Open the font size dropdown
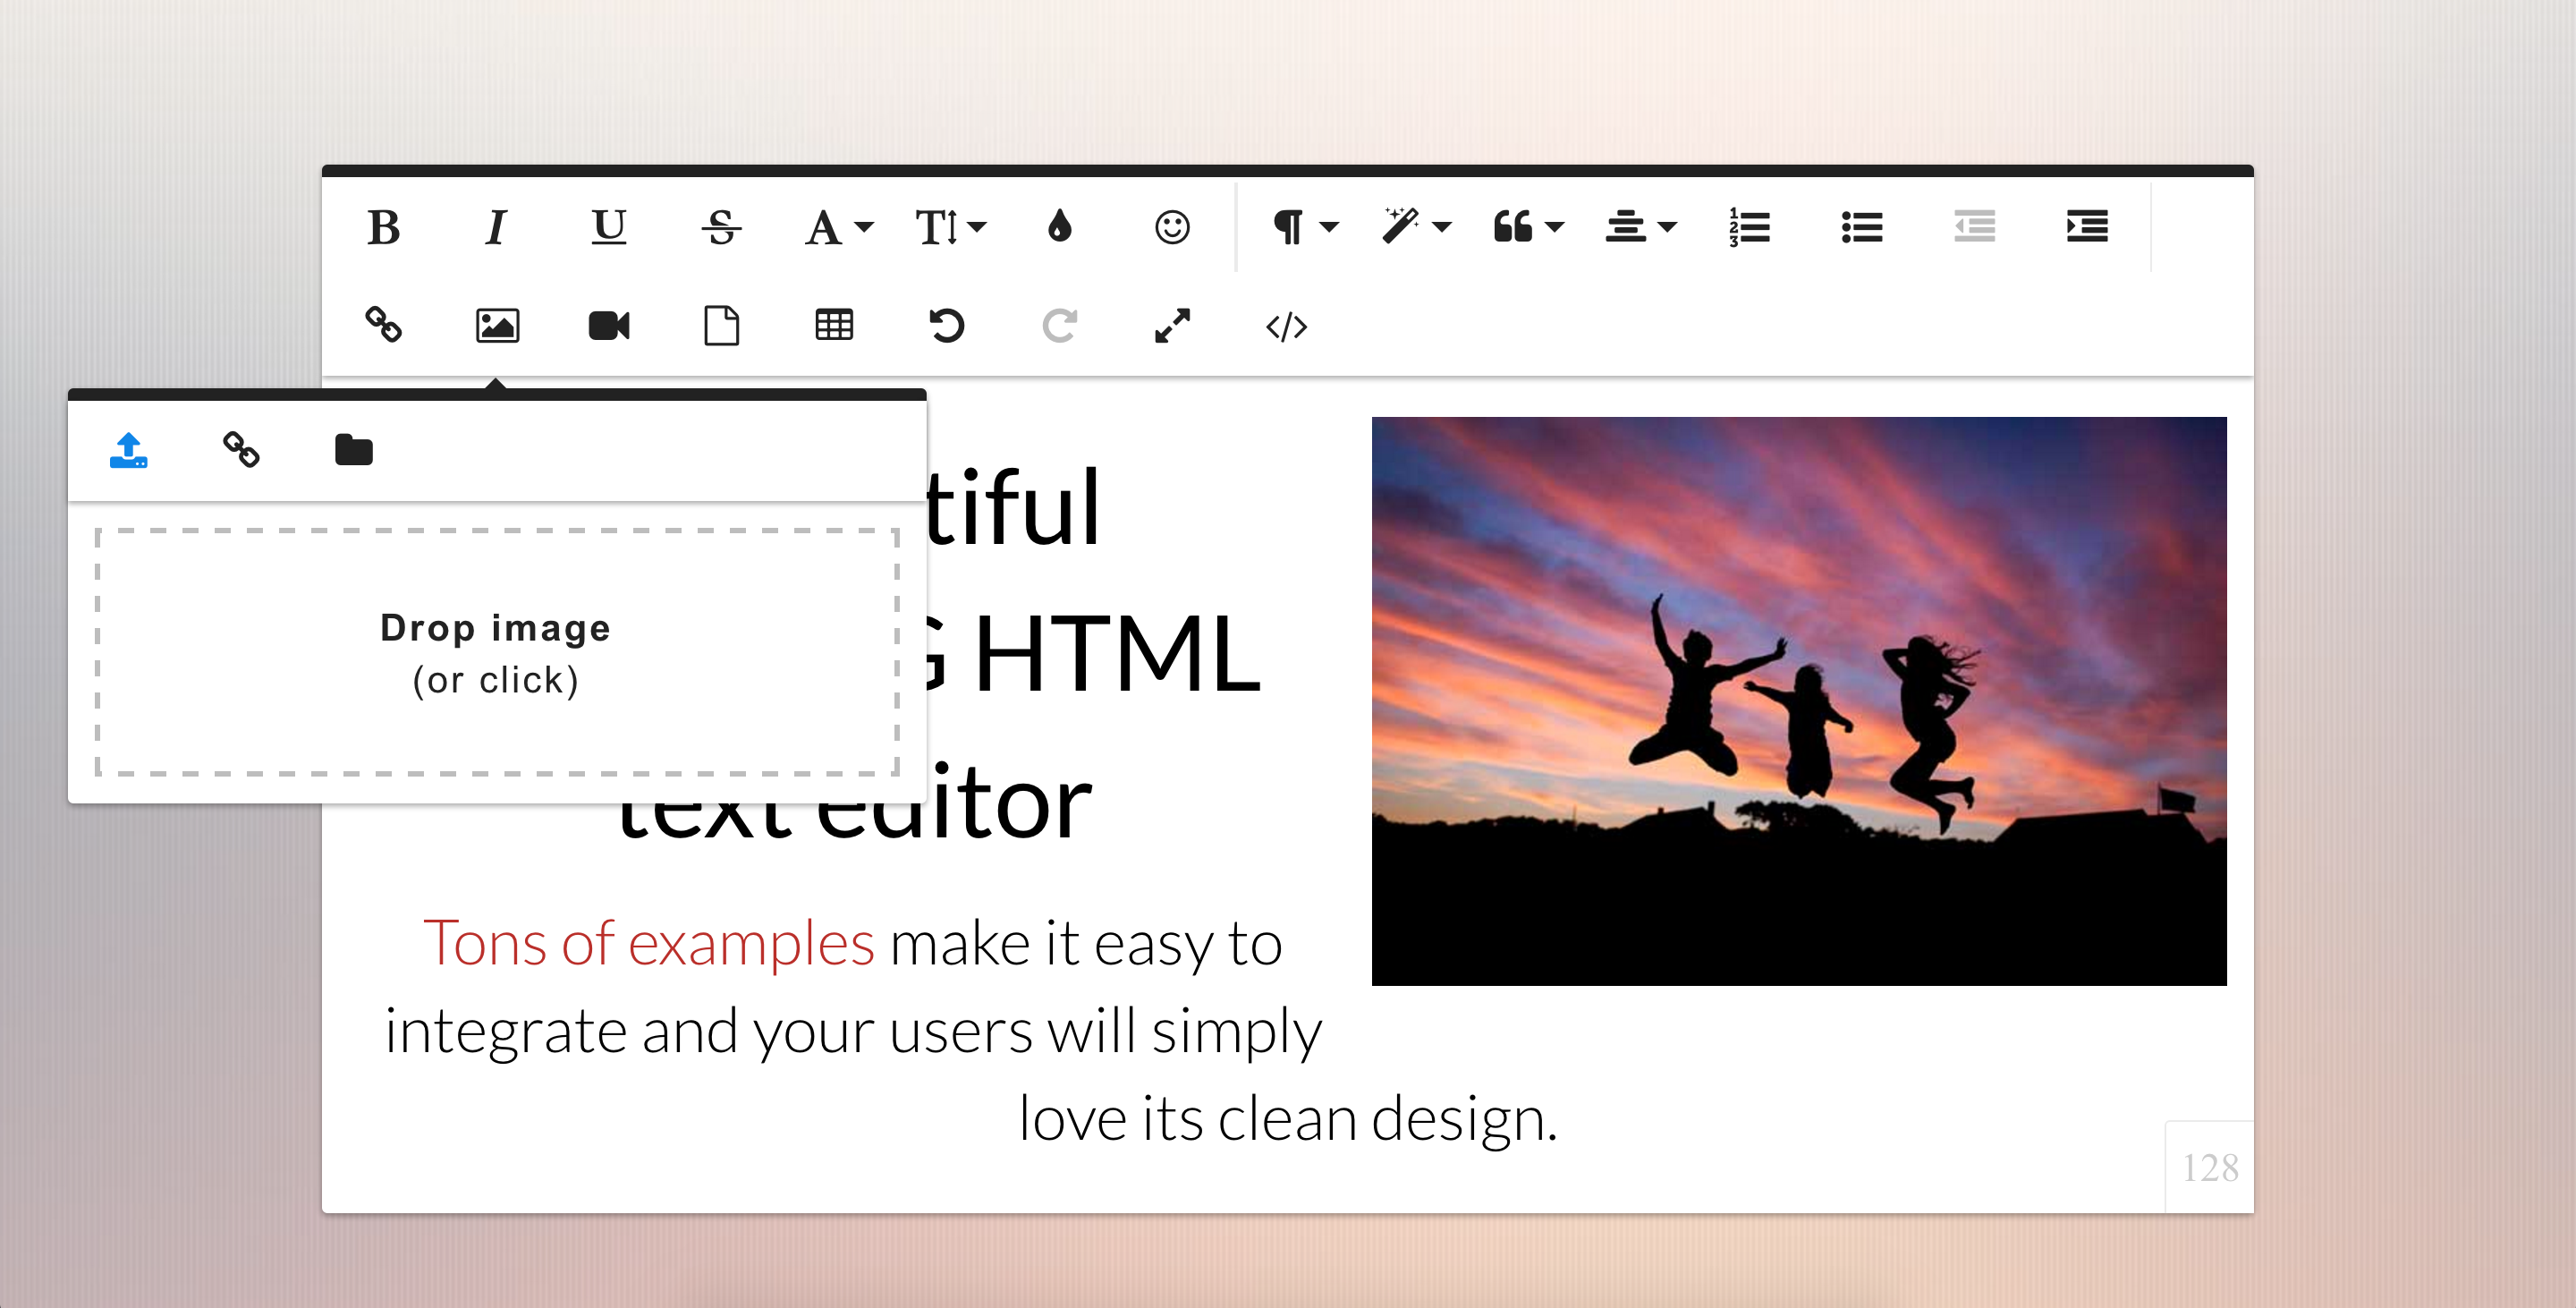This screenshot has width=2576, height=1308. click(x=950, y=227)
